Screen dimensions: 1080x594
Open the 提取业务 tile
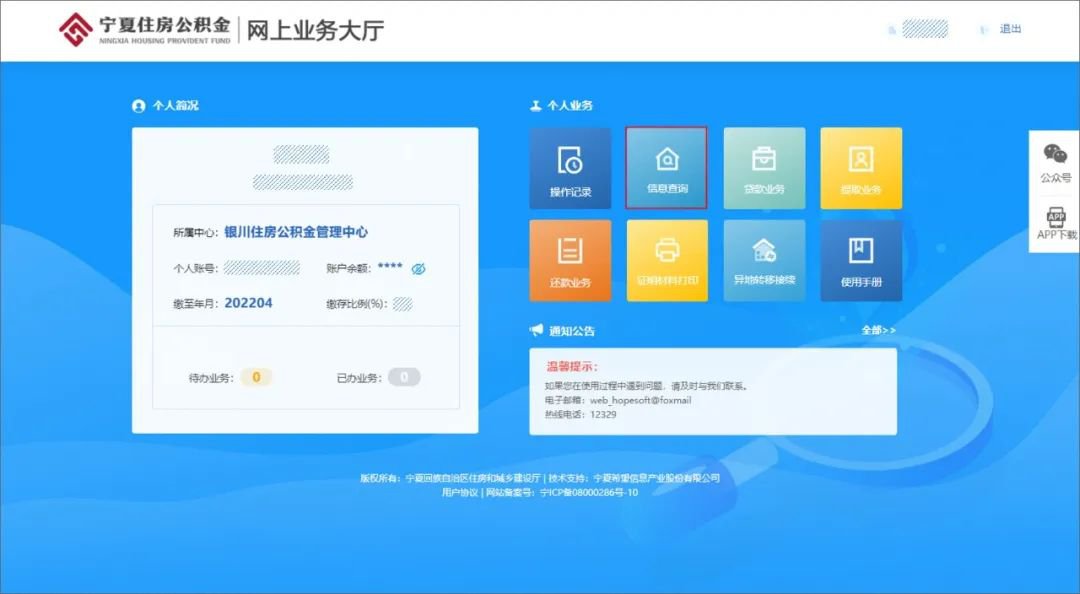point(861,168)
